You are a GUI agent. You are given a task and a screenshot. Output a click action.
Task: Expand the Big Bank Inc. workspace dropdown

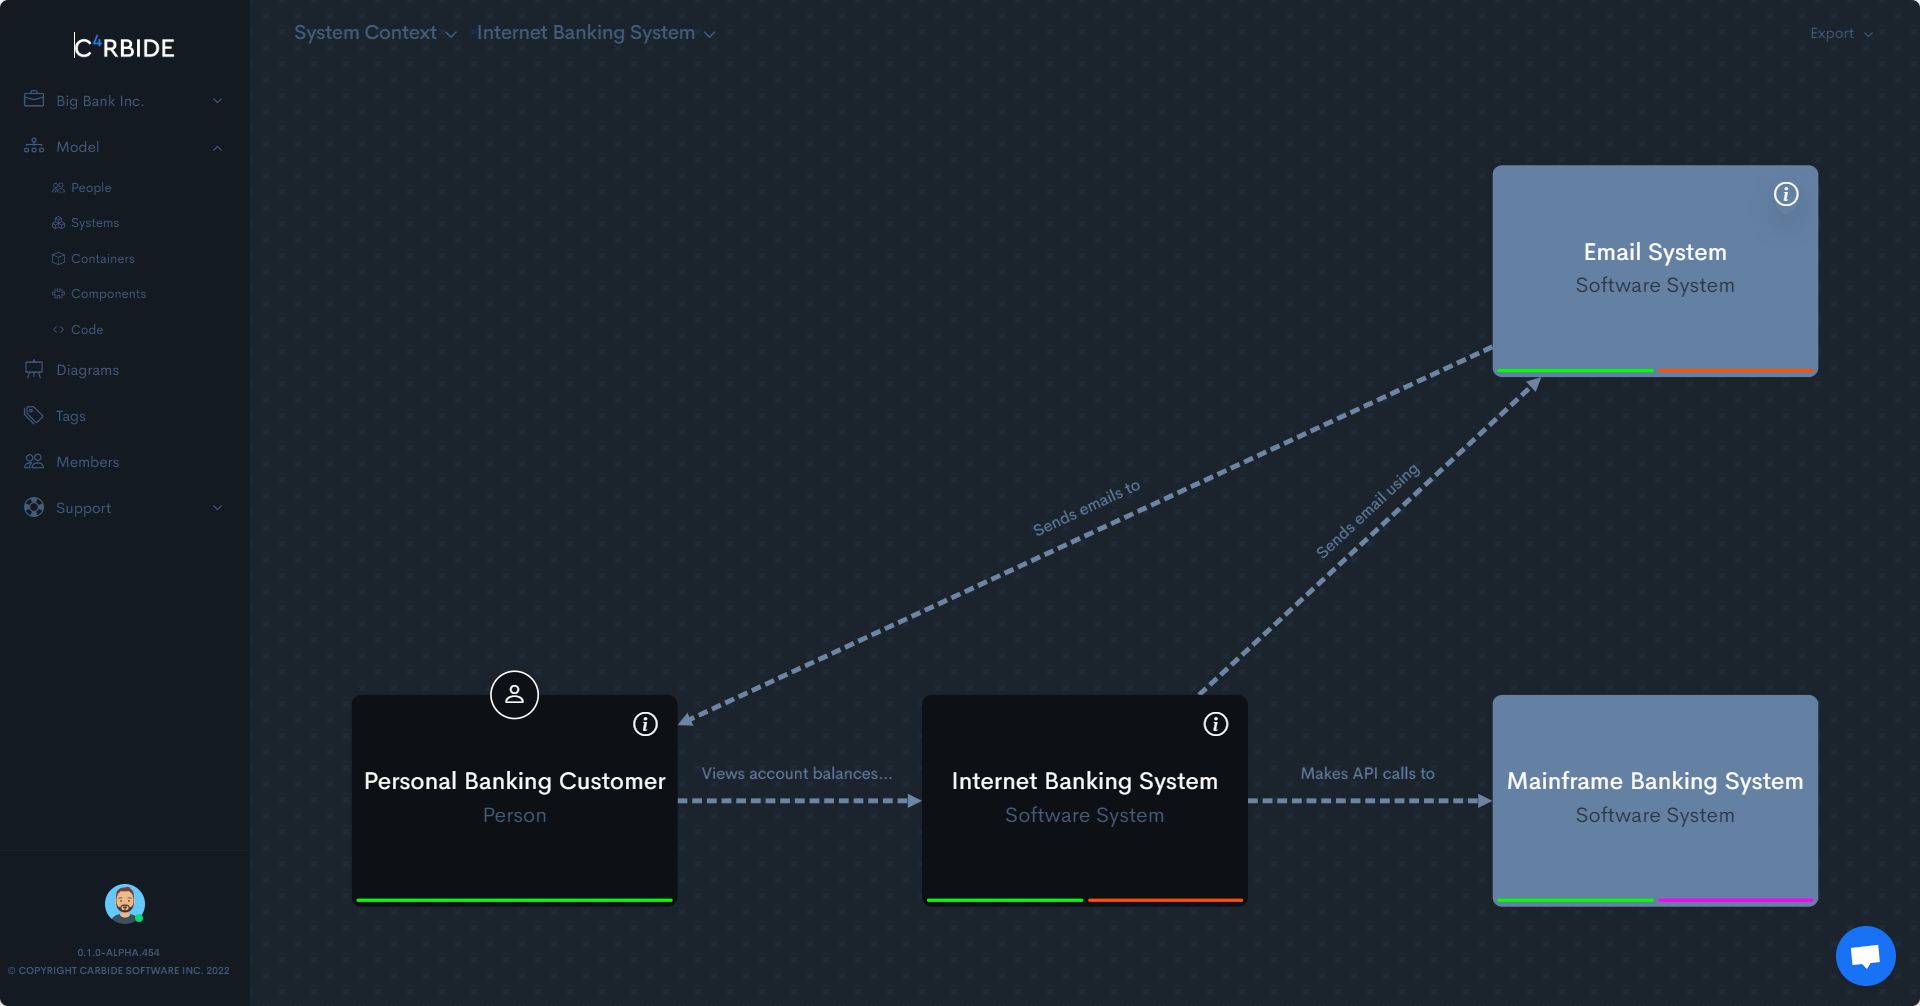pyautogui.click(x=218, y=100)
